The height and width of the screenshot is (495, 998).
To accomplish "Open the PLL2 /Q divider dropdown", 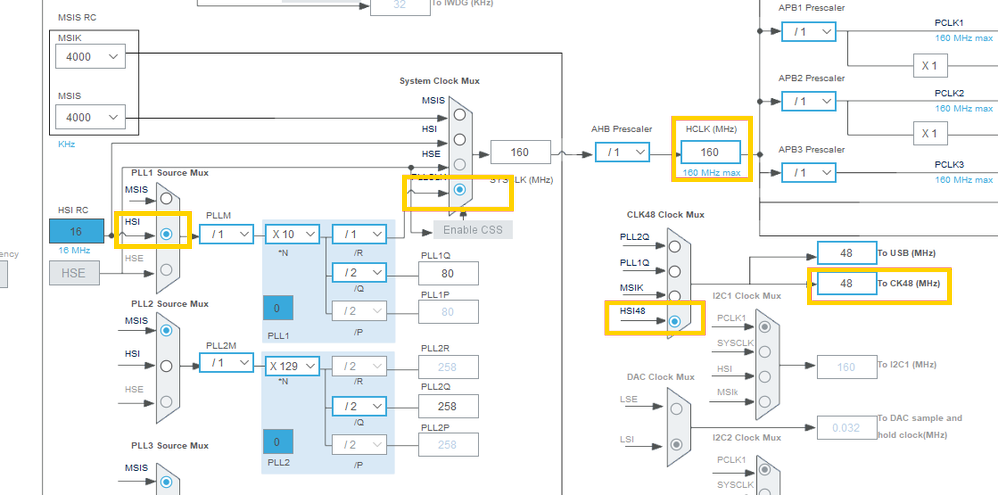I will pyautogui.click(x=359, y=406).
